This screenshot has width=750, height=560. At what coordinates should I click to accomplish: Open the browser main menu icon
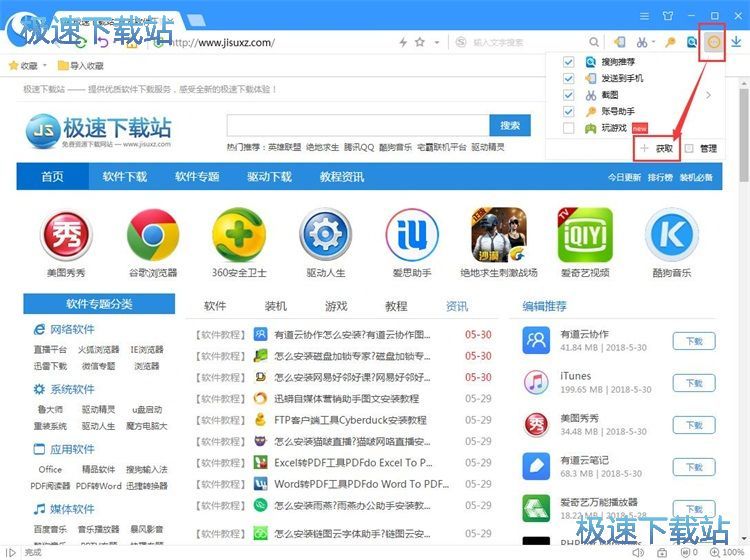pyautogui.click(x=645, y=16)
